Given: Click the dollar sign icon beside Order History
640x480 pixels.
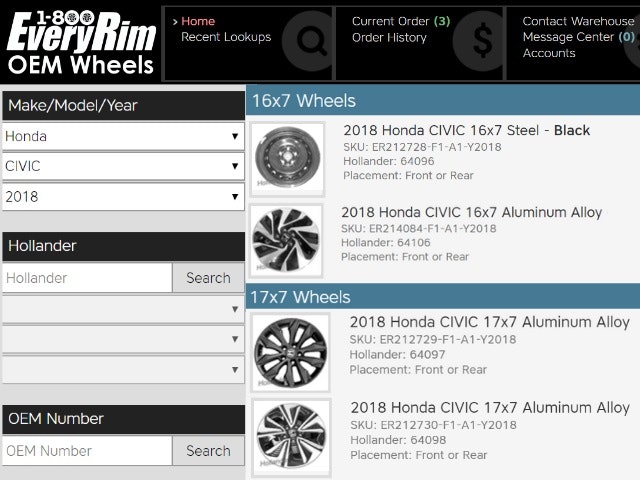Looking at the screenshot, I should [x=478, y=41].
